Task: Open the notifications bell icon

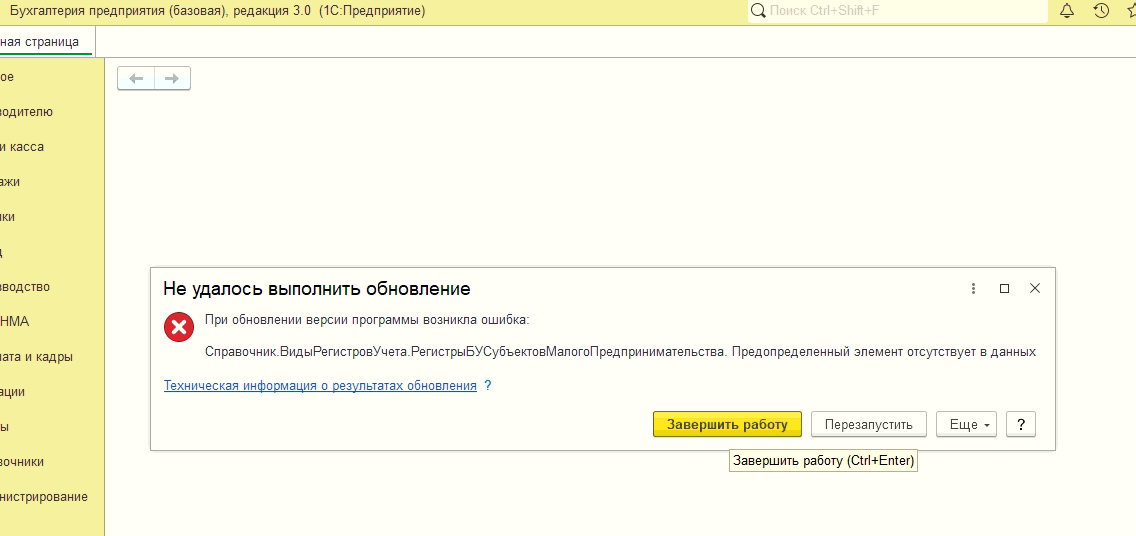Action: [1067, 11]
